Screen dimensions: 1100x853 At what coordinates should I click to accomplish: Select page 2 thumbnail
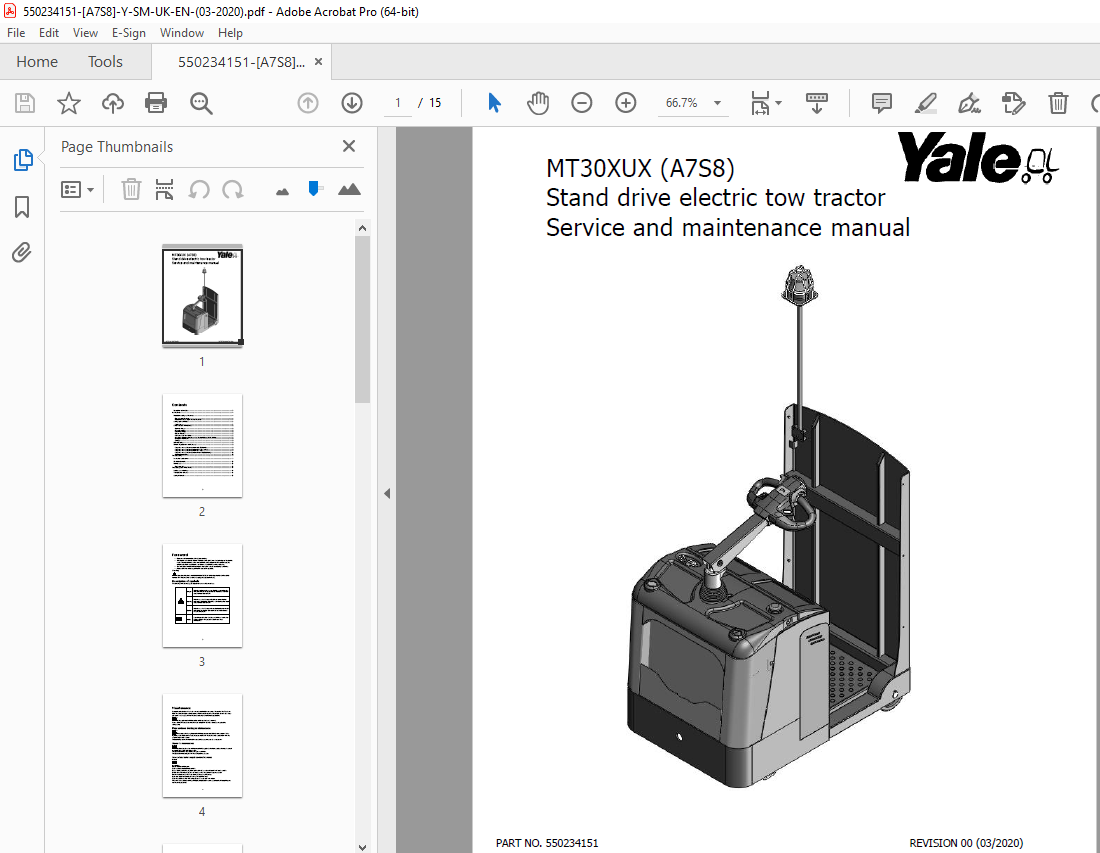(x=202, y=445)
